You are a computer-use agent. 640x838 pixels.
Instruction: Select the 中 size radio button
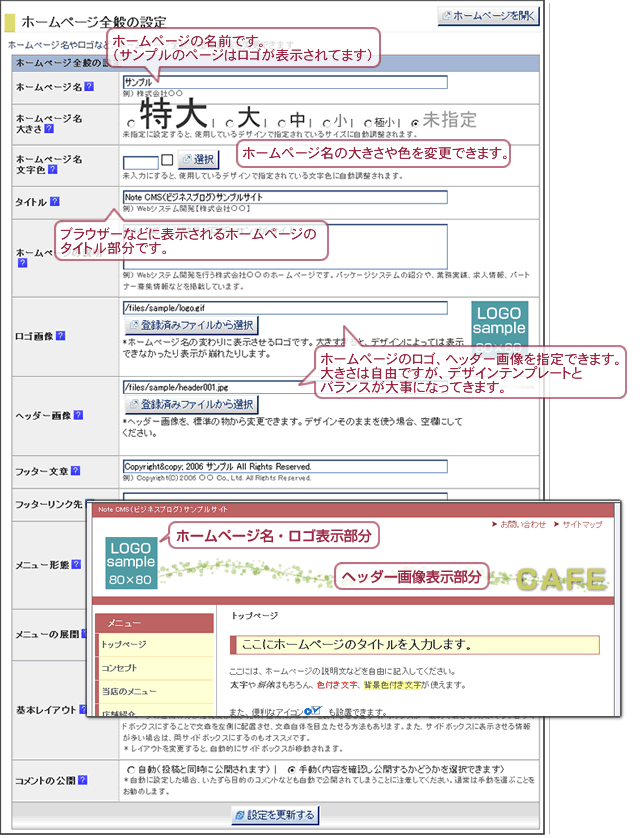(x=282, y=123)
